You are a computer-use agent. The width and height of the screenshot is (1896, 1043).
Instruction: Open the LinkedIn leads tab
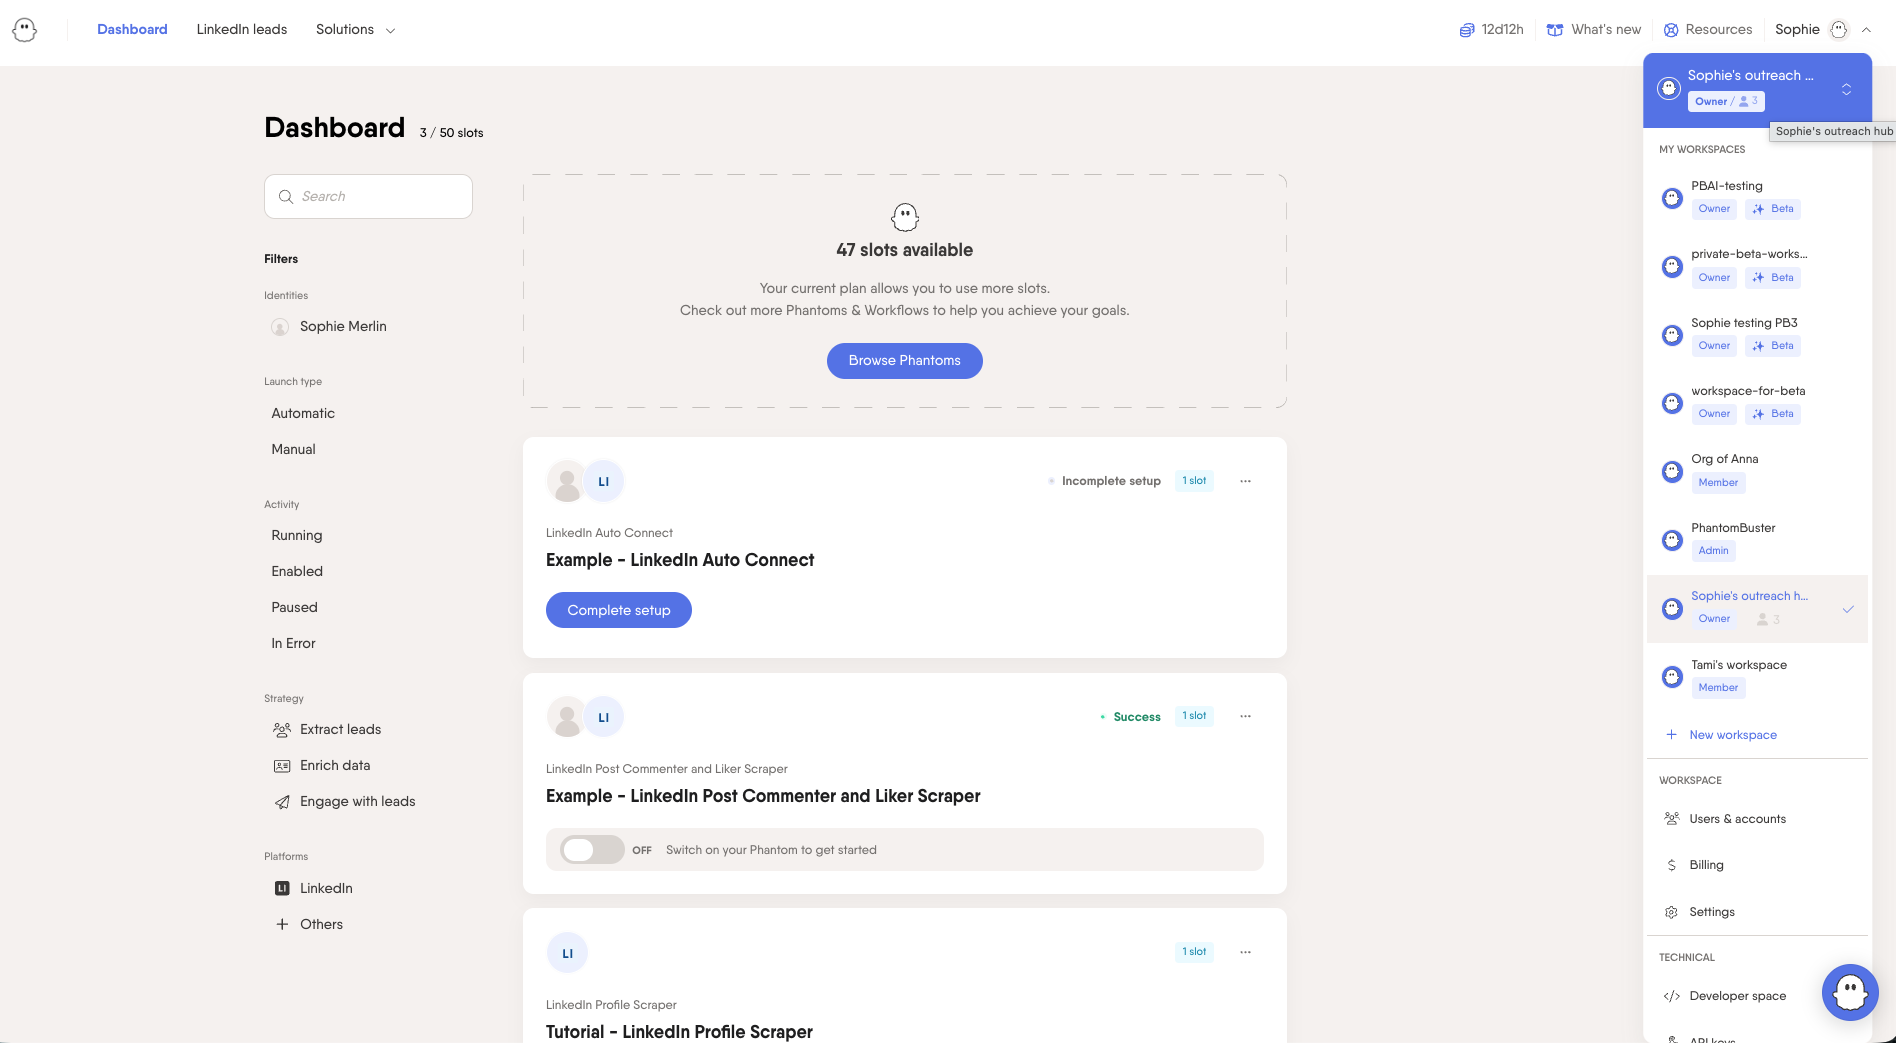[x=242, y=29]
